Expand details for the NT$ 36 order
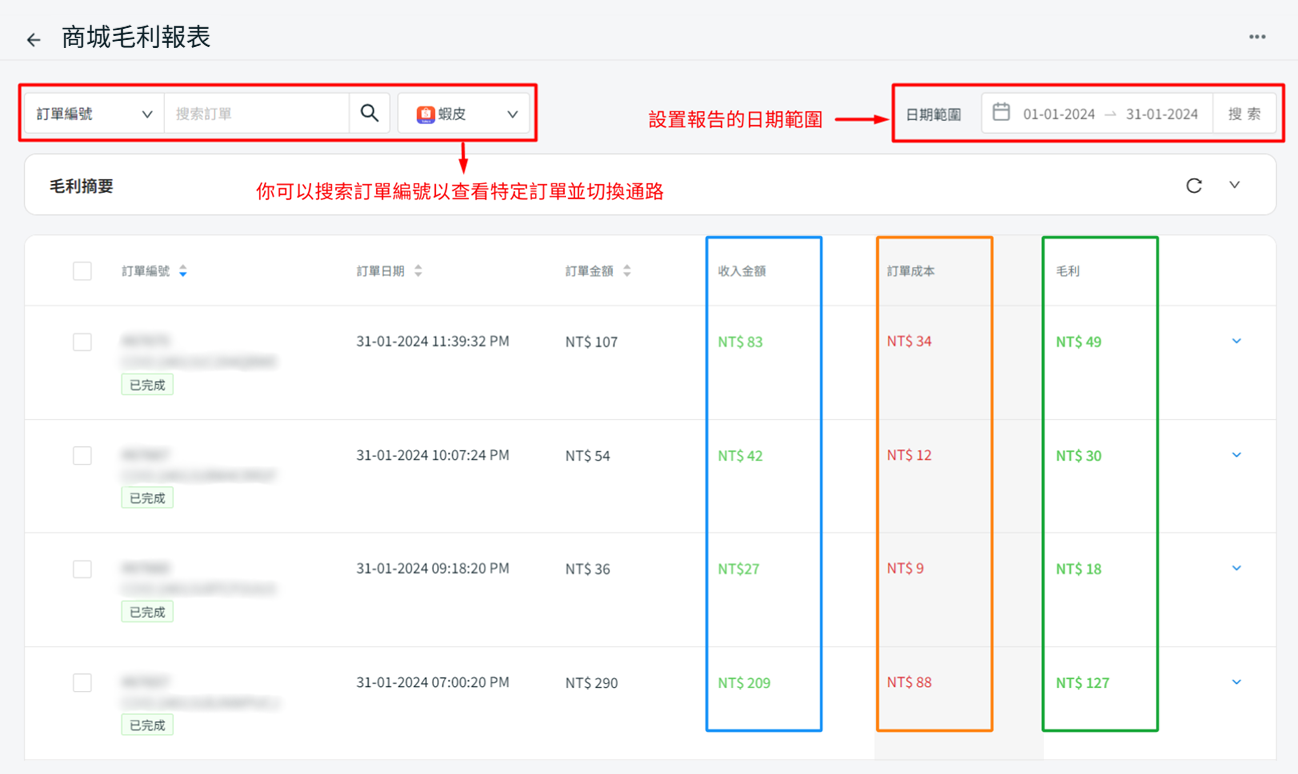 point(1237,569)
